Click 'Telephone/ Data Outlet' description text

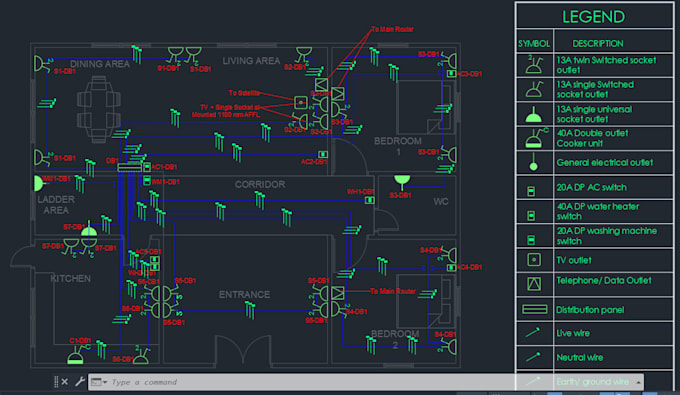[604, 281]
